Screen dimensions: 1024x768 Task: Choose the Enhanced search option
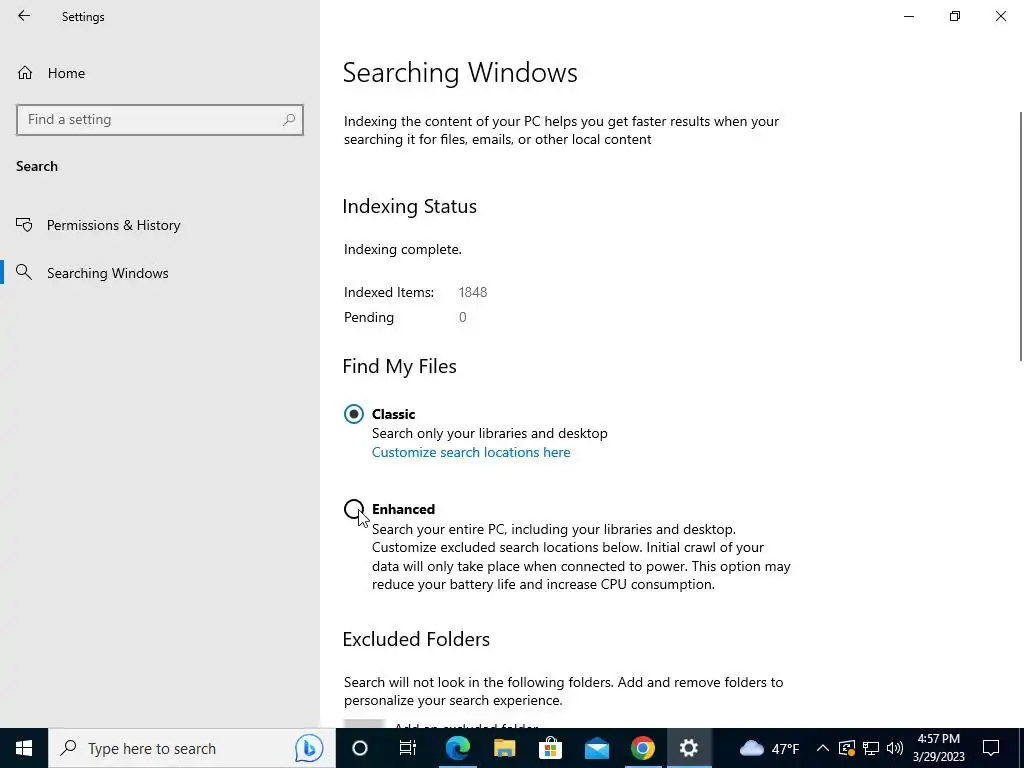click(354, 509)
